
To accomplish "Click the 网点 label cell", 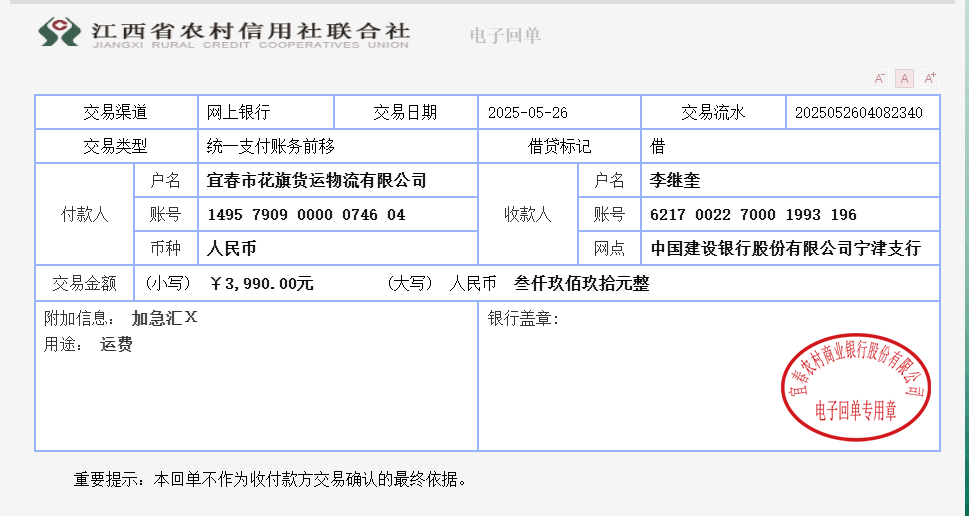I will tap(609, 248).
